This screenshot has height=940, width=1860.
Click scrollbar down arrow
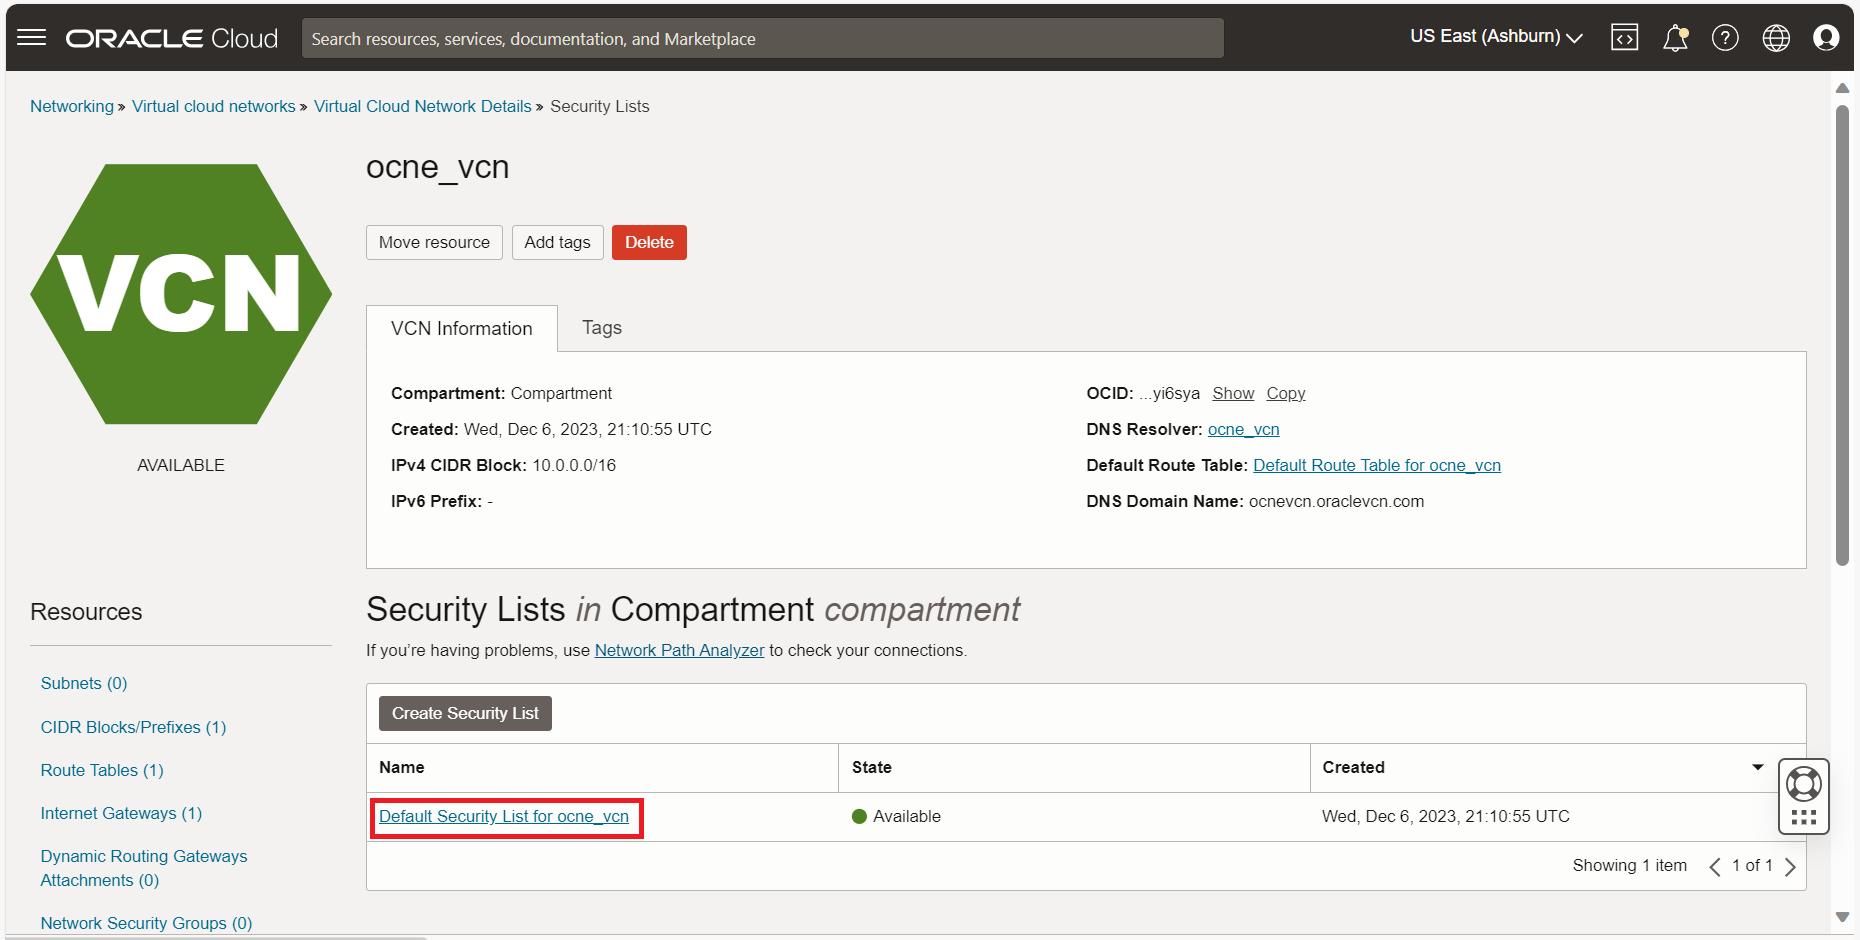(x=1842, y=917)
